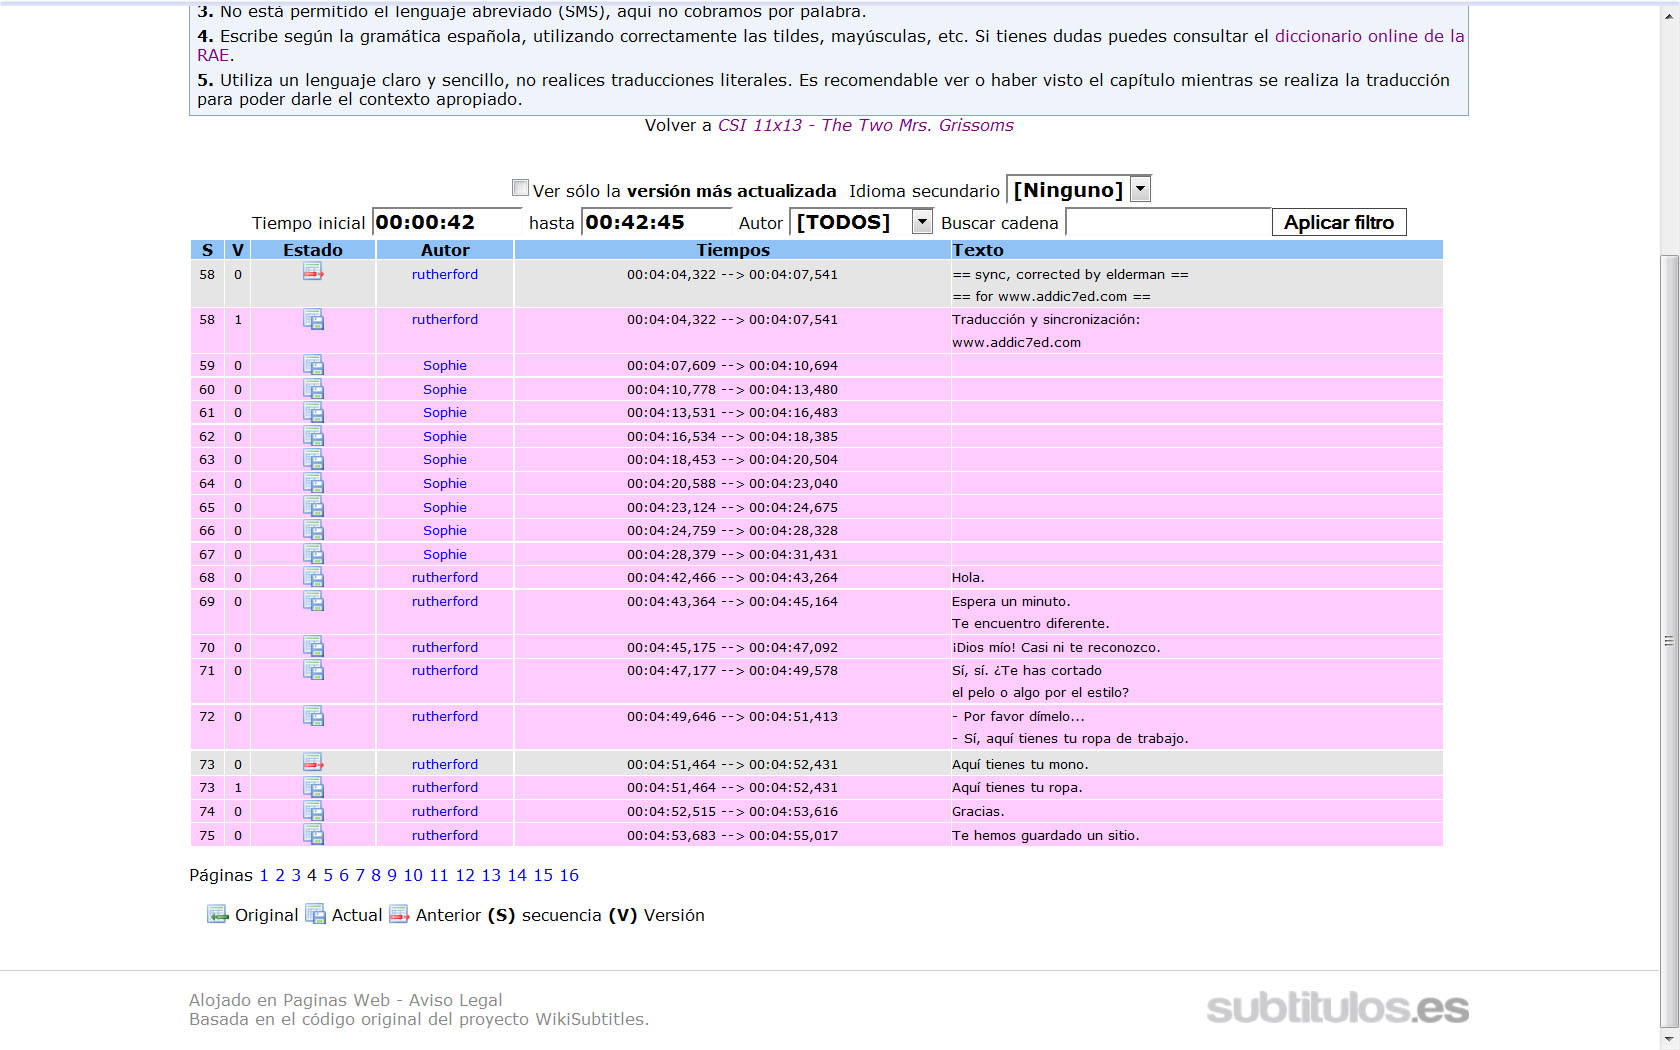Go to page 11
1680x1050 pixels.
(x=439, y=875)
